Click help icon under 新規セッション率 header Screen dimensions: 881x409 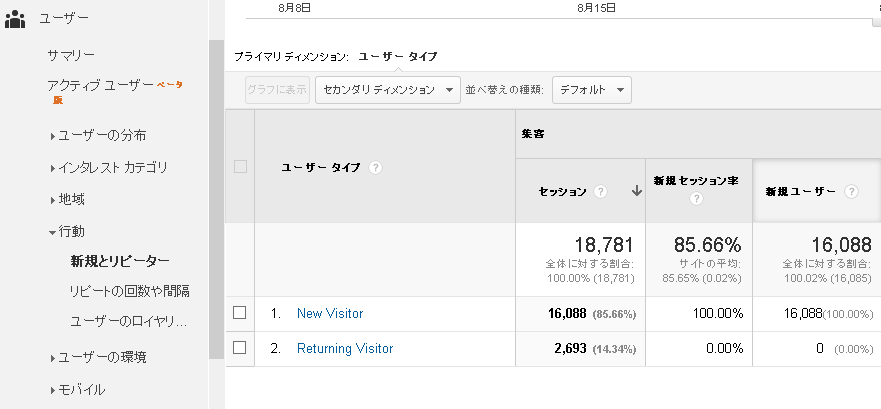pos(696,199)
